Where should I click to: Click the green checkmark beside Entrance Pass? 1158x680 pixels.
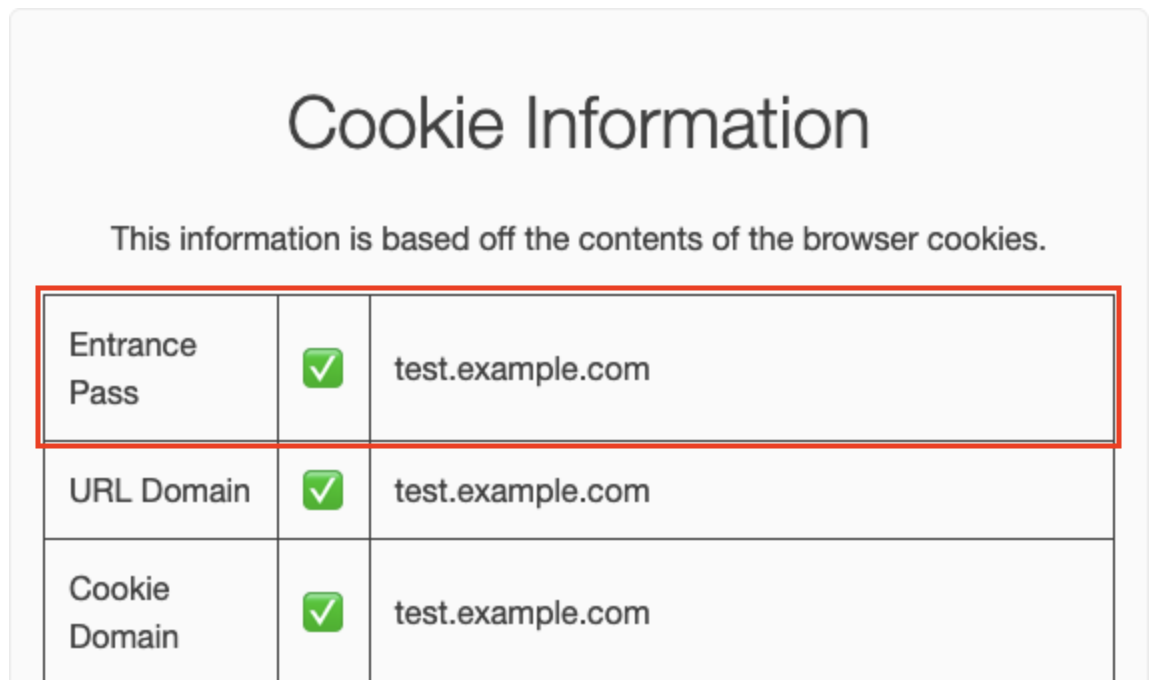323,368
